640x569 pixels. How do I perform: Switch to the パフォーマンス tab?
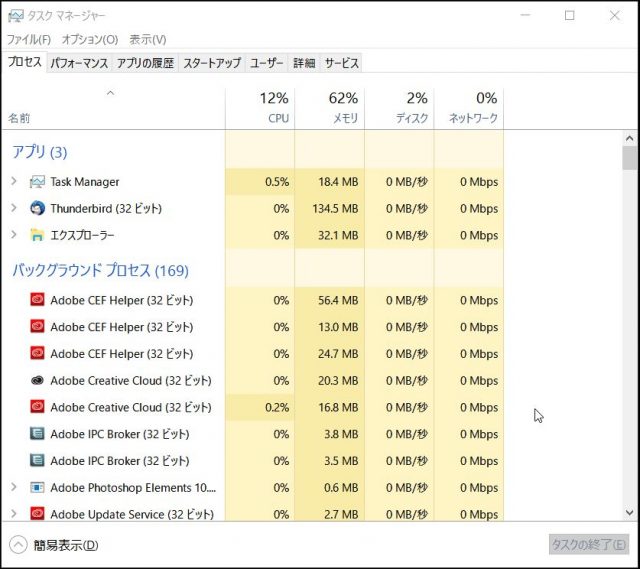79,63
